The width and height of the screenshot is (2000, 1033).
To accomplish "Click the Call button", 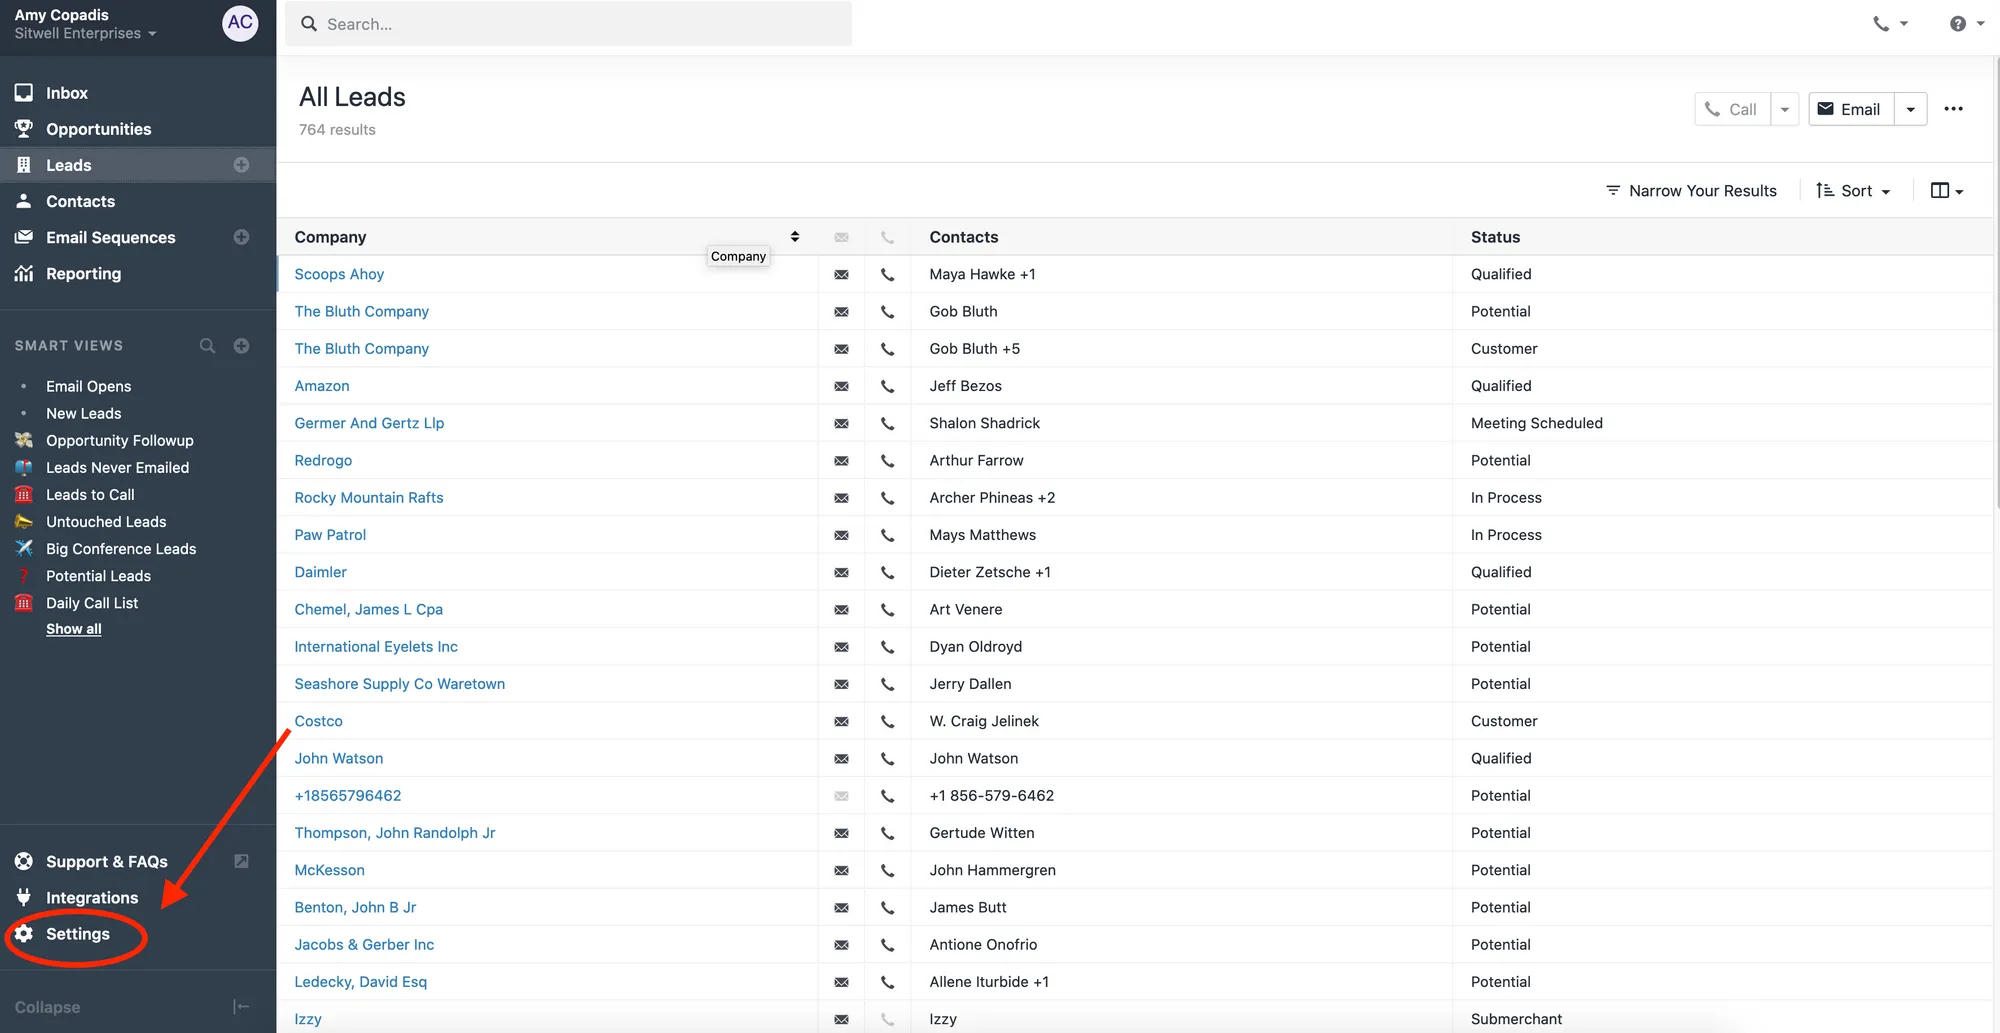I will 1732,109.
